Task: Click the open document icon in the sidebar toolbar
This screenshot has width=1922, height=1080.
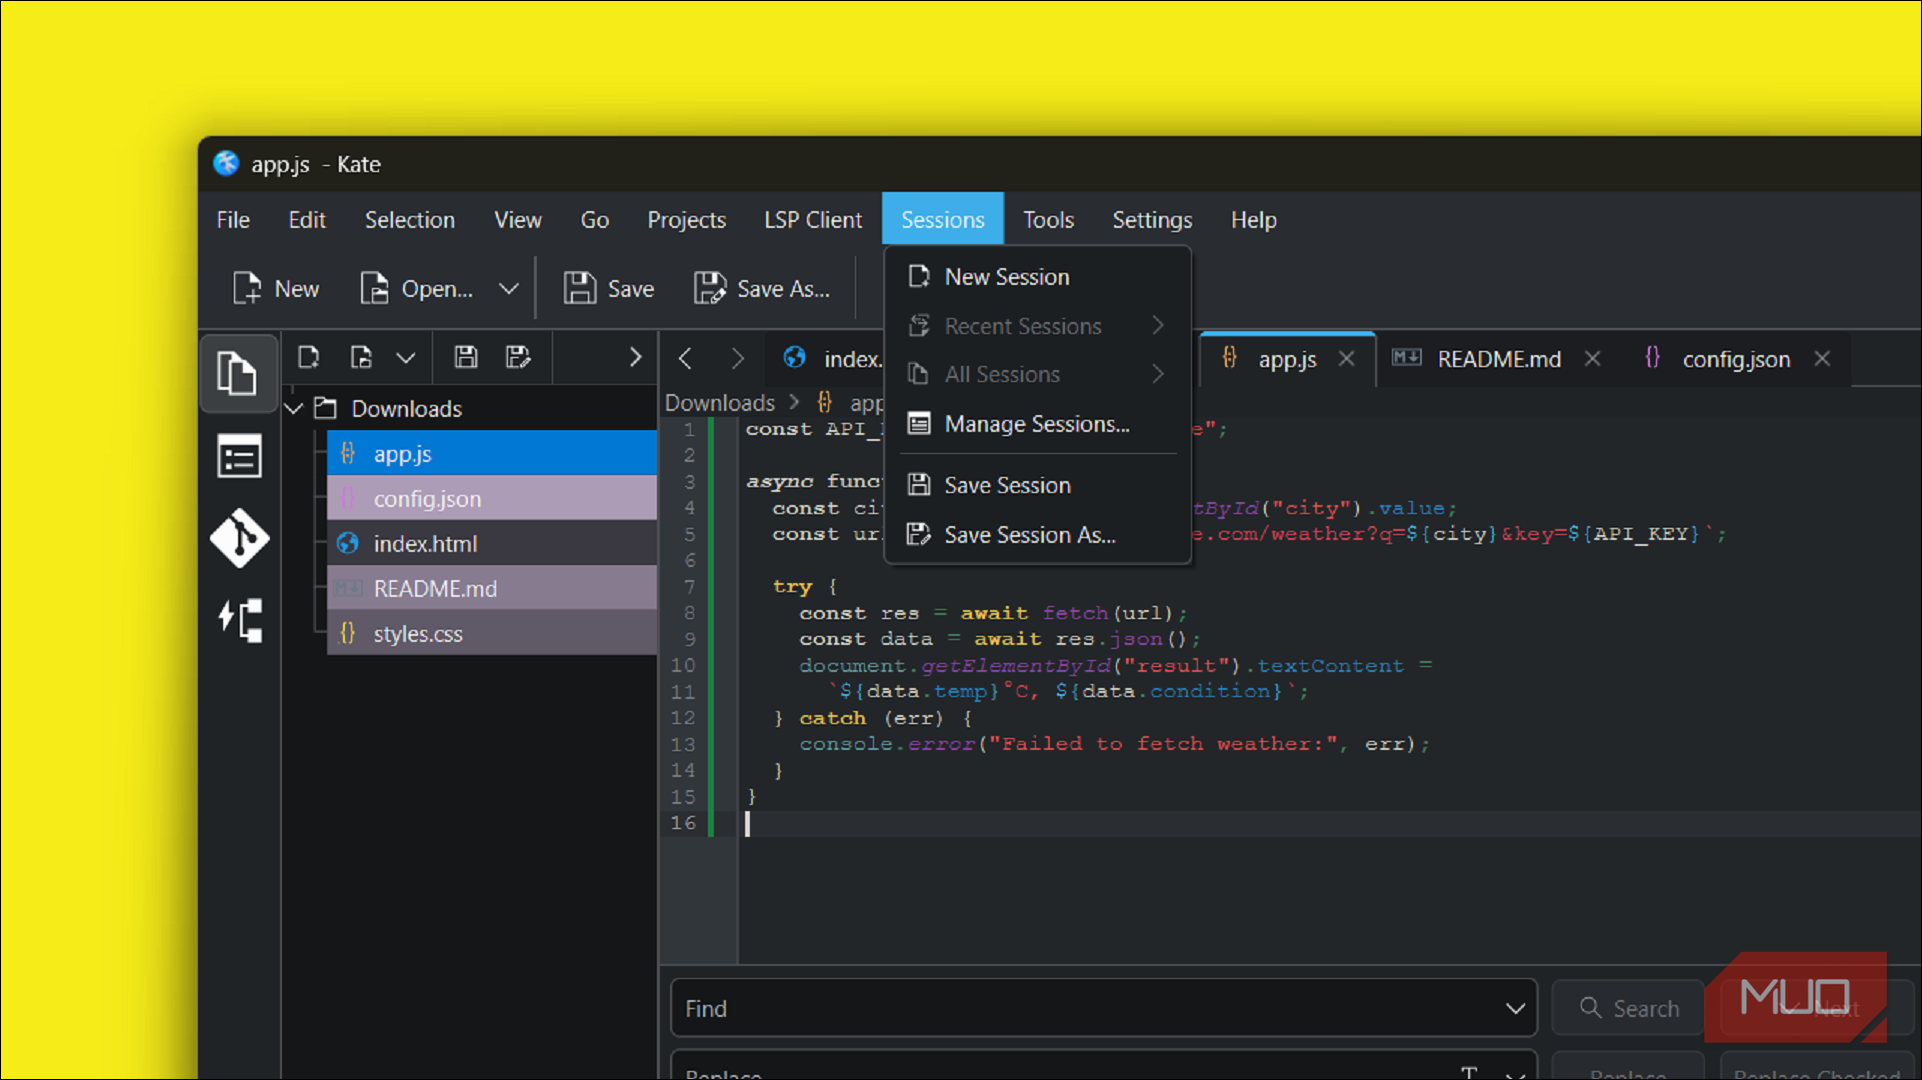Action: coord(361,357)
